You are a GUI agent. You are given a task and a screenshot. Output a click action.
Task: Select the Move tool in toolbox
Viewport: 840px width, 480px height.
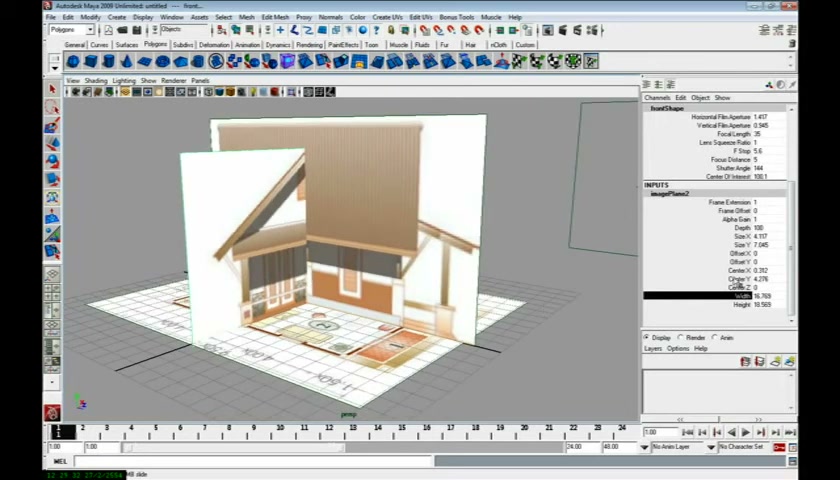pyautogui.click(x=52, y=144)
